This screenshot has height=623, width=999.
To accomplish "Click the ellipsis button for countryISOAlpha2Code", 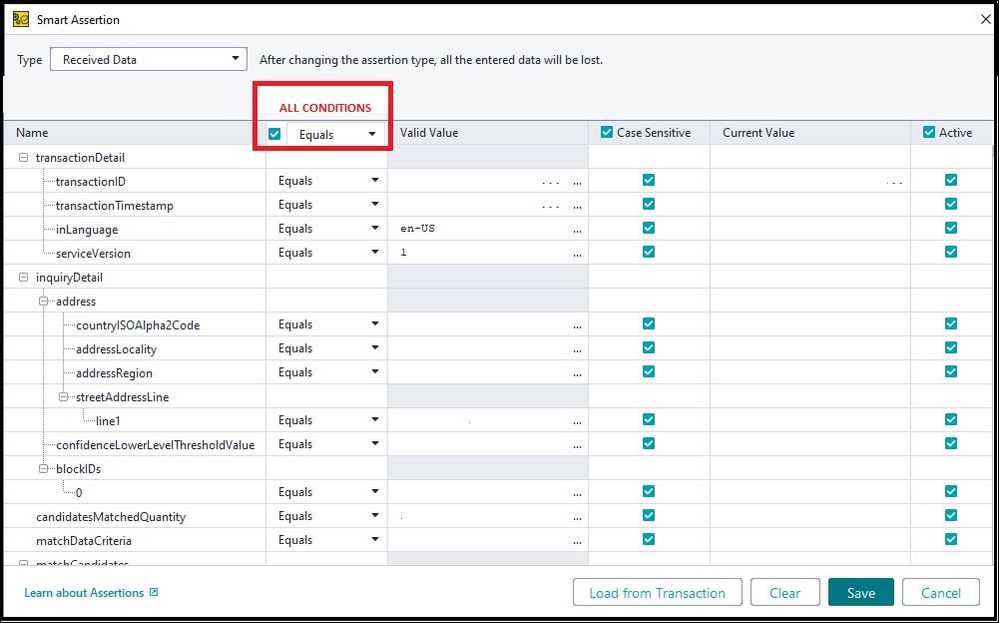I will [577, 325].
